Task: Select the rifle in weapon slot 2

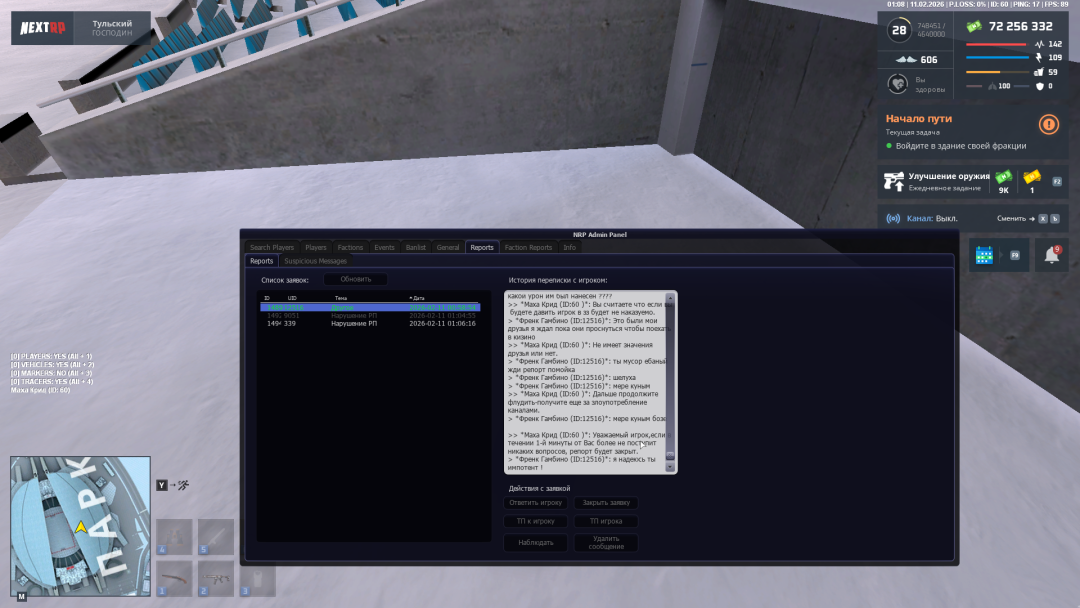Action: [x=216, y=579]
